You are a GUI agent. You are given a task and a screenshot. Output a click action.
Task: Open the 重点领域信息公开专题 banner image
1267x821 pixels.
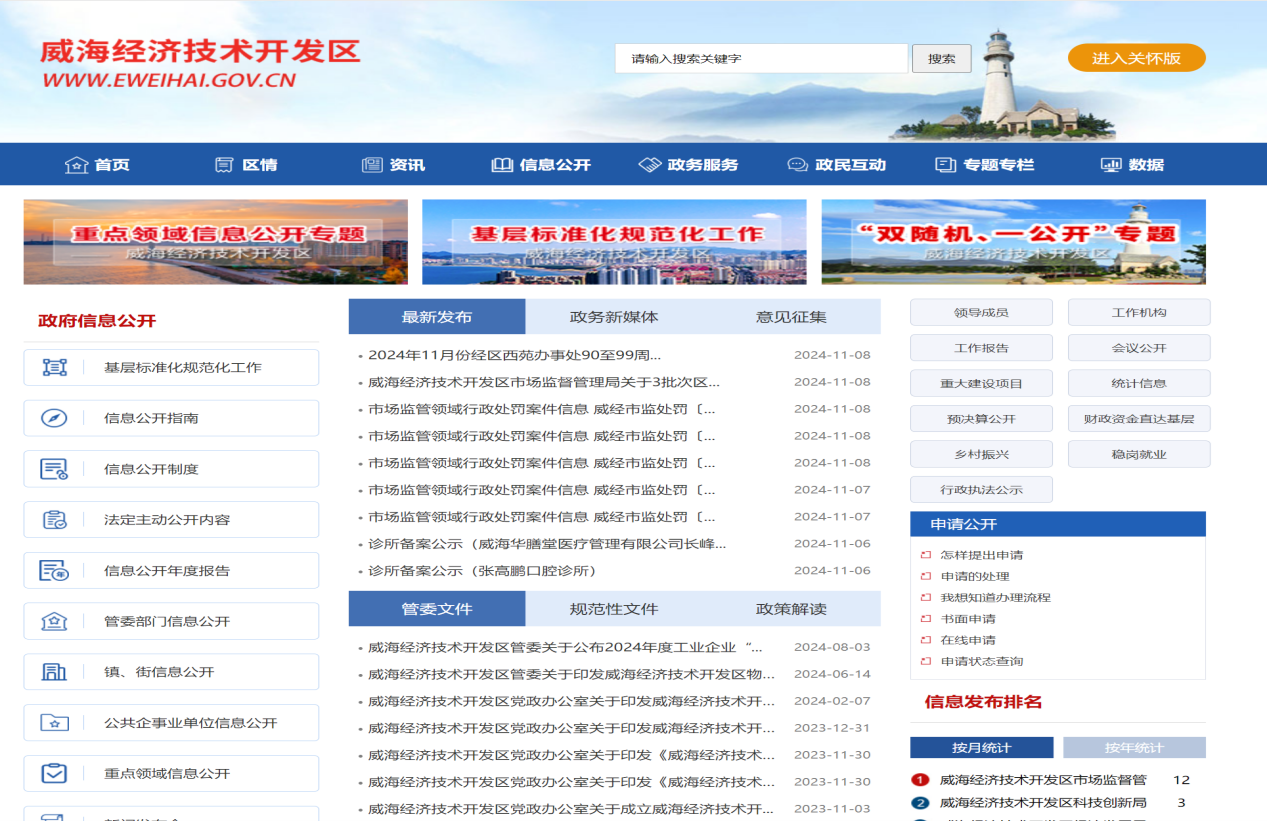(x=216, y=242)
